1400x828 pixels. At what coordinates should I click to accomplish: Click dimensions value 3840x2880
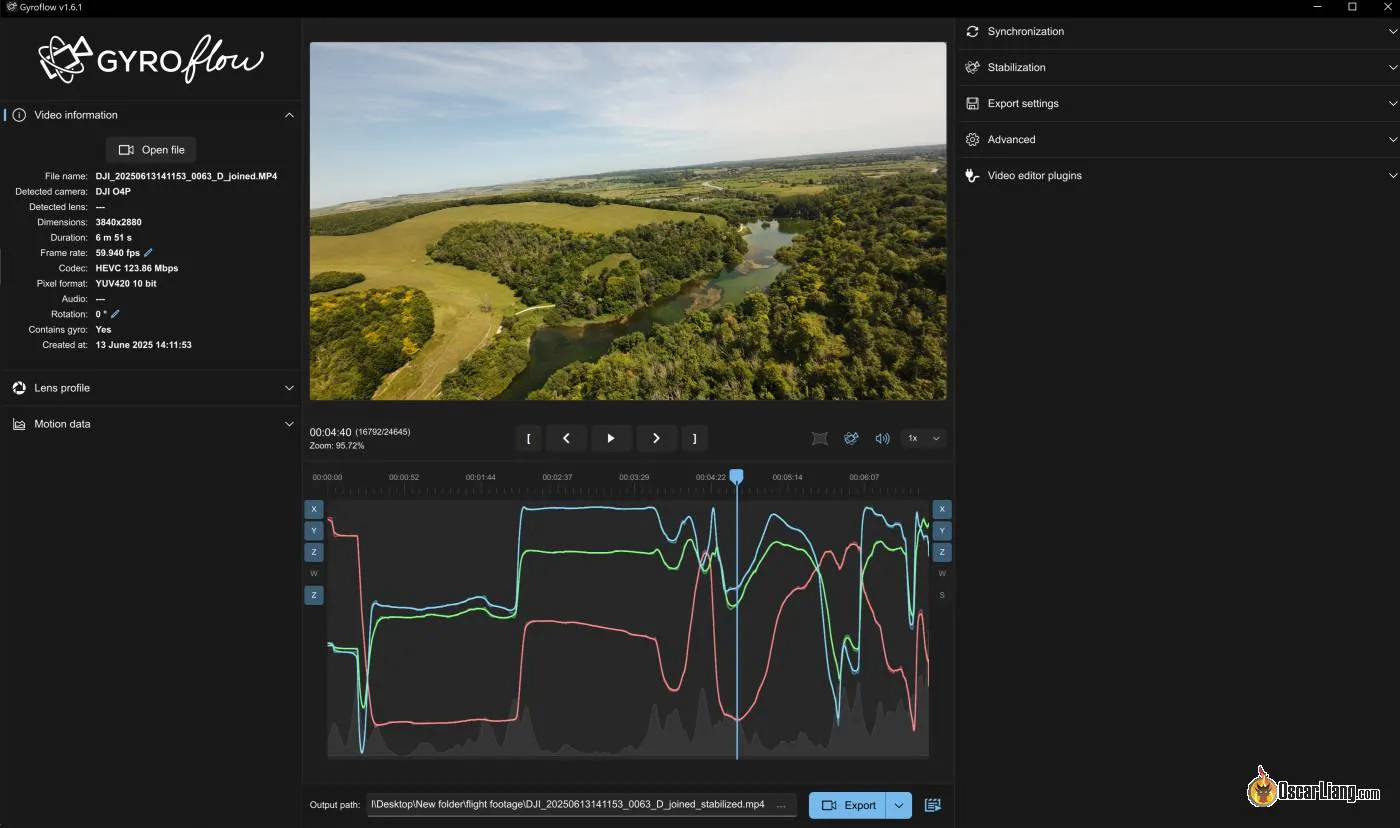[x=119, y=222]
